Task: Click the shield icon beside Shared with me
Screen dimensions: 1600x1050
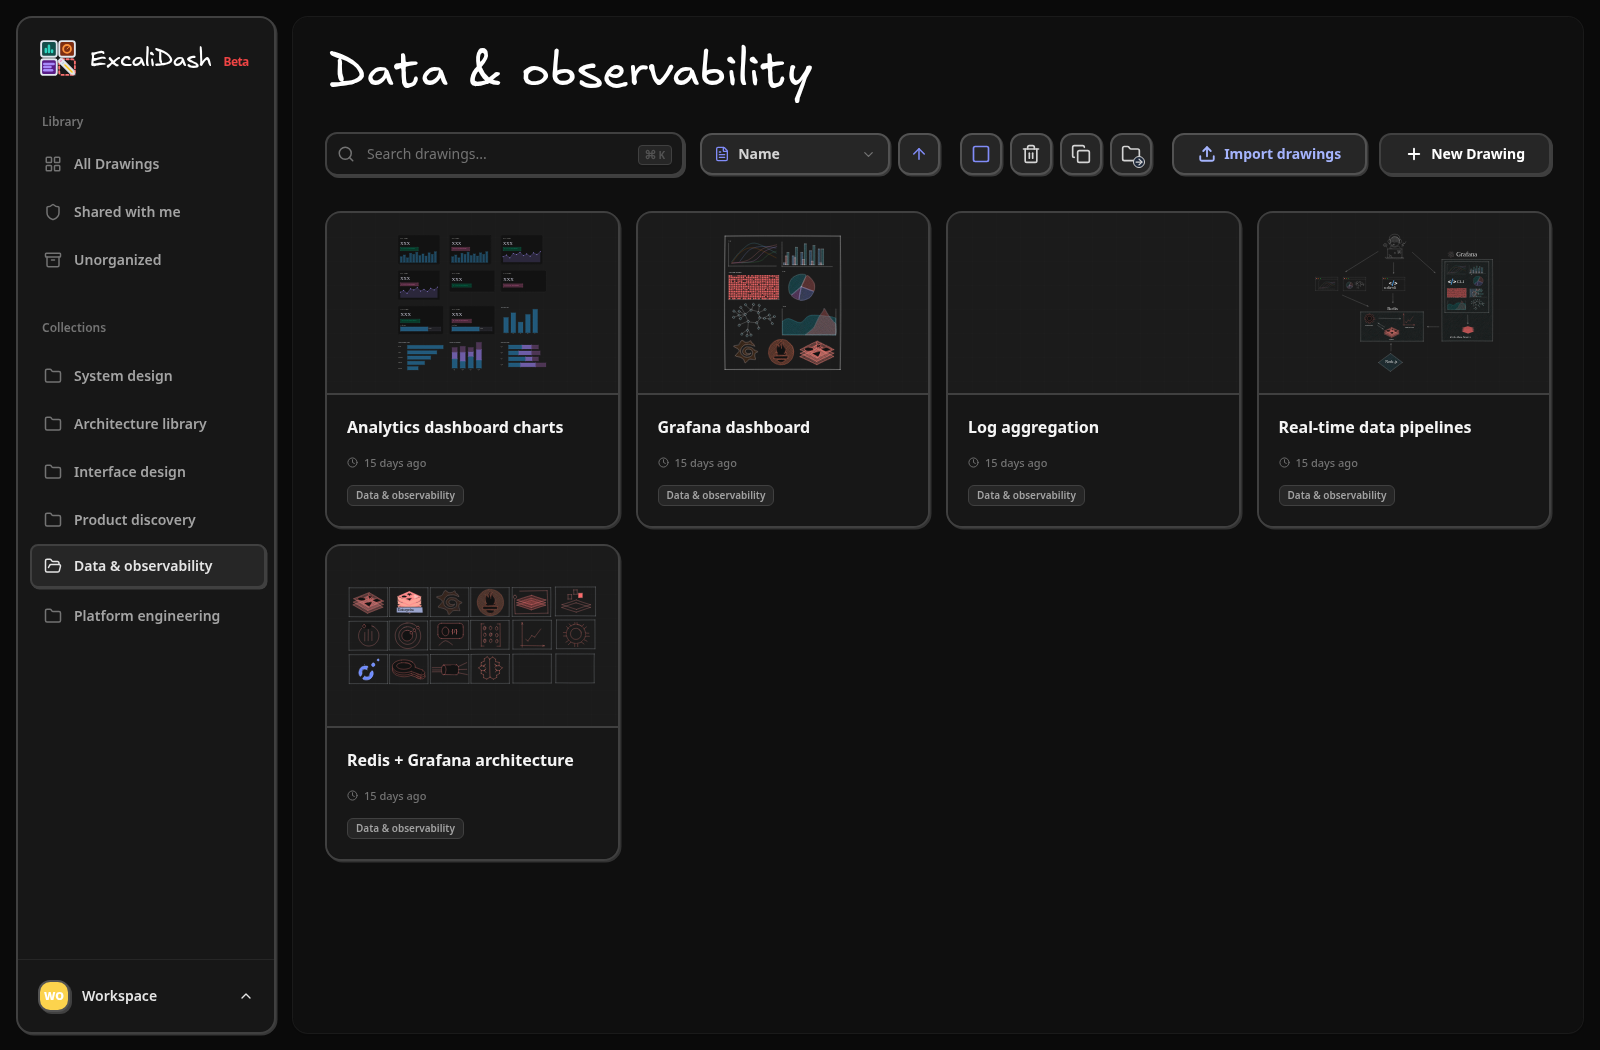Action: [x=53, y=212]
